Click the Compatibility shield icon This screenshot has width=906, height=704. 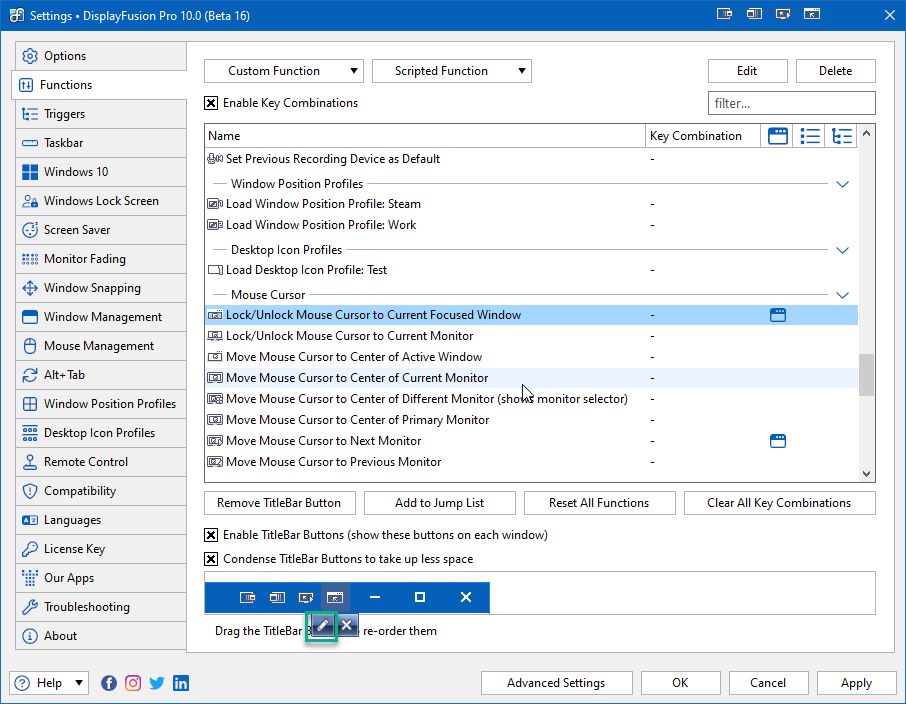coord(29,491)
